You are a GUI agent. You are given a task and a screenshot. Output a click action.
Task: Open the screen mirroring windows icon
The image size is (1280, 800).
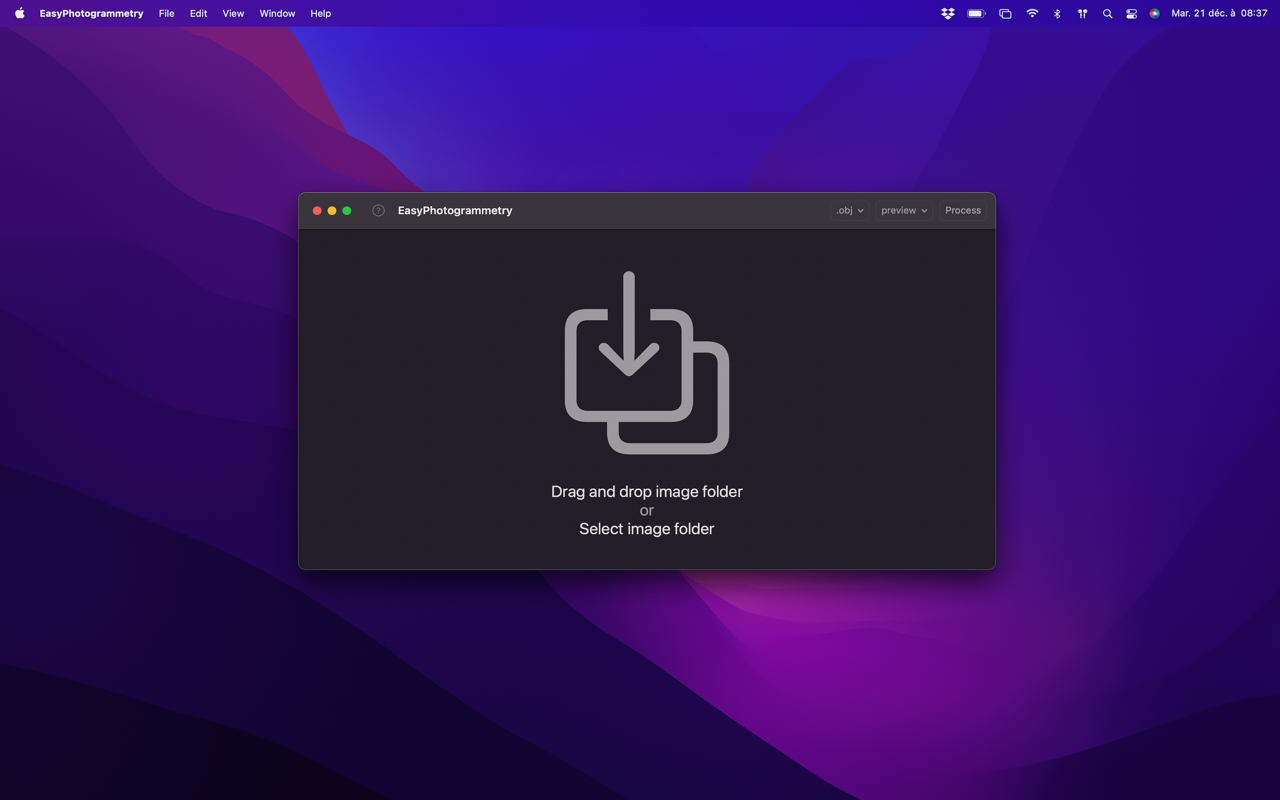[1005, 14]
